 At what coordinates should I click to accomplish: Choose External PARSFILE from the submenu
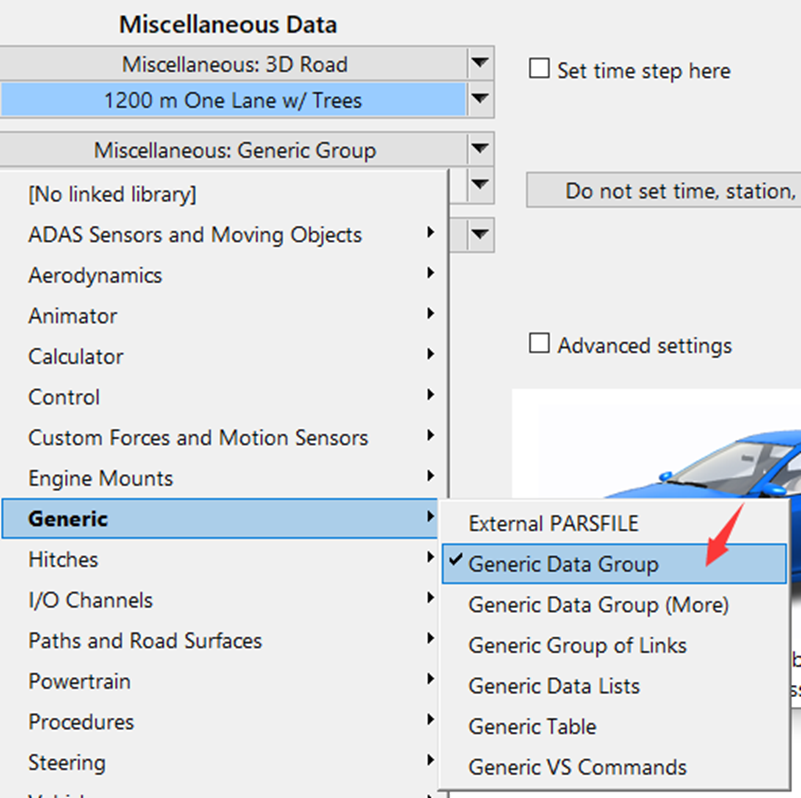click(x=553, y=523)
